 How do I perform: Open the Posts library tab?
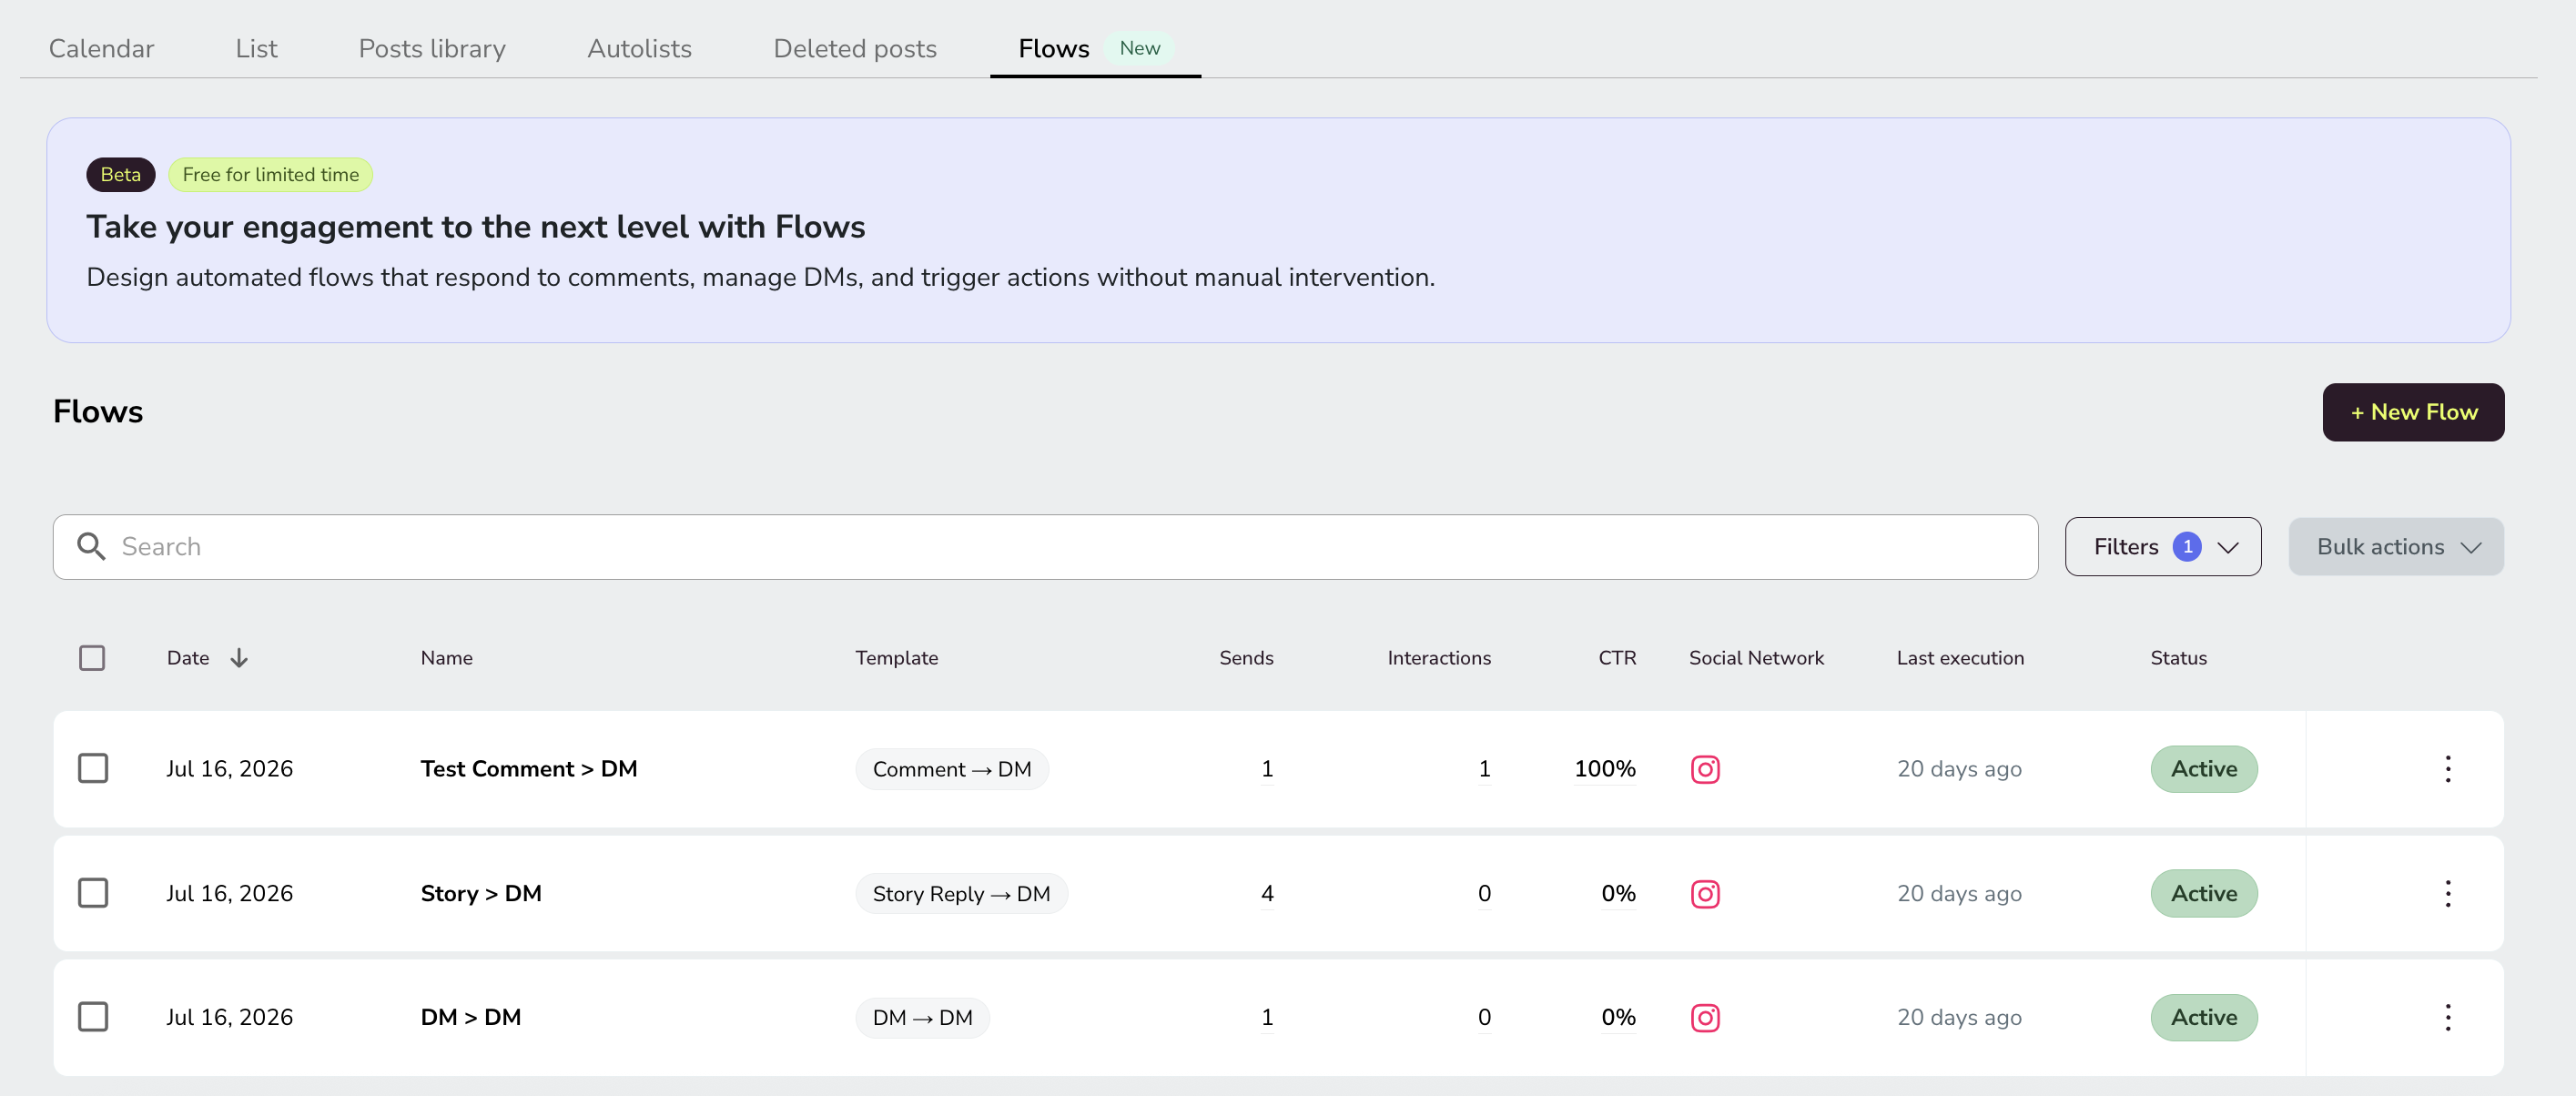tap(432, 48)
